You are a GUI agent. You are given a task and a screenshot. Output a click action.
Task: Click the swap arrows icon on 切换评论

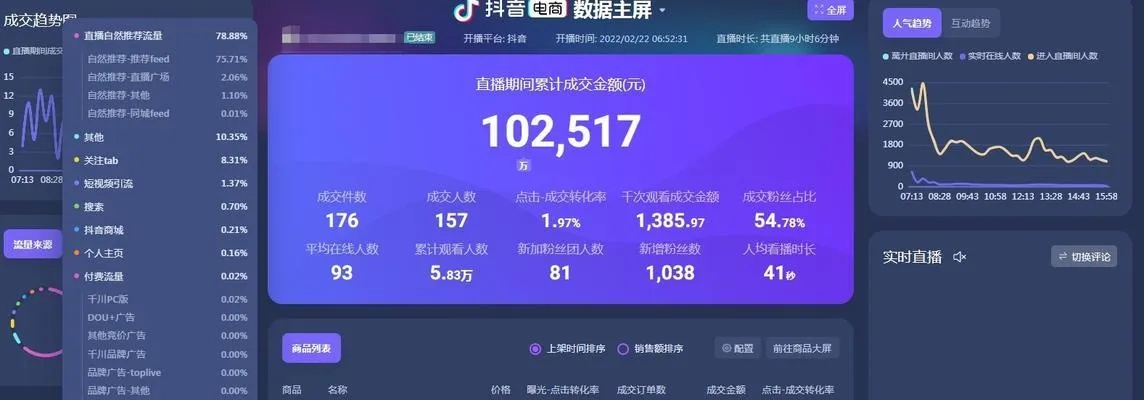[x=1061, y=257]
